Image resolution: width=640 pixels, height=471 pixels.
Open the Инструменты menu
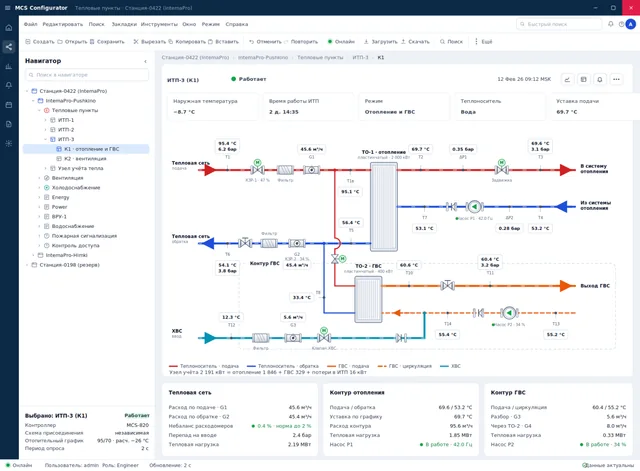(x=159, y=24)
